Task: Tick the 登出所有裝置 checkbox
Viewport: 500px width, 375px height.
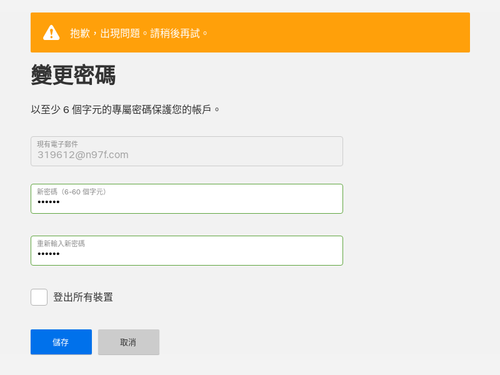Action: pos(39,297)
